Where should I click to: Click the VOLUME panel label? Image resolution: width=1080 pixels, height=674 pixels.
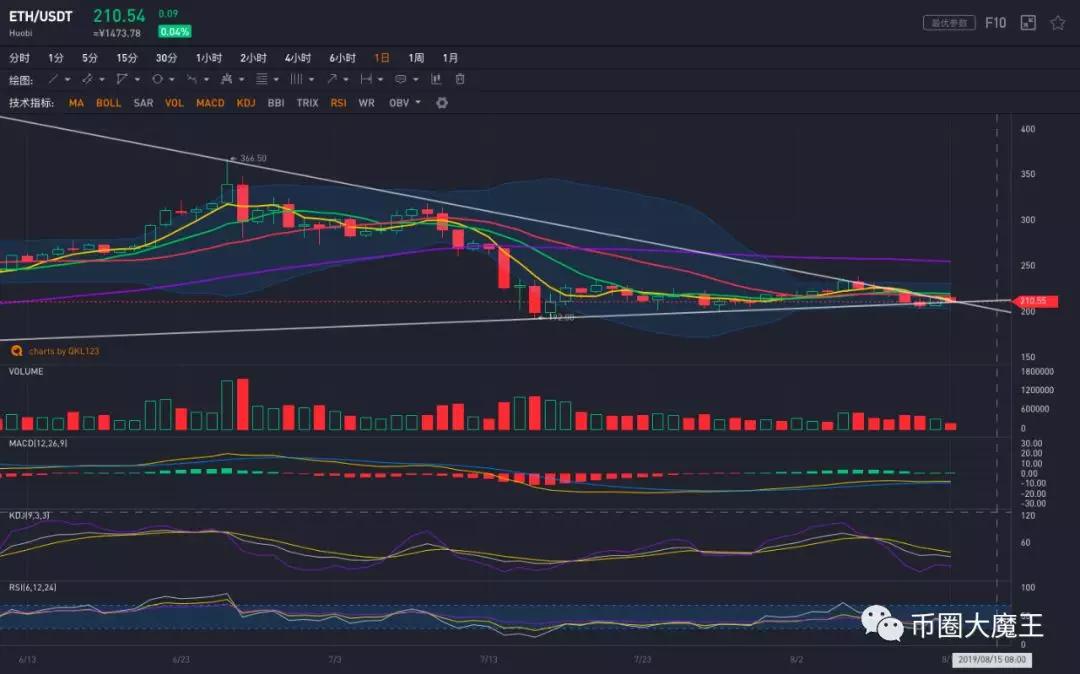26,371
